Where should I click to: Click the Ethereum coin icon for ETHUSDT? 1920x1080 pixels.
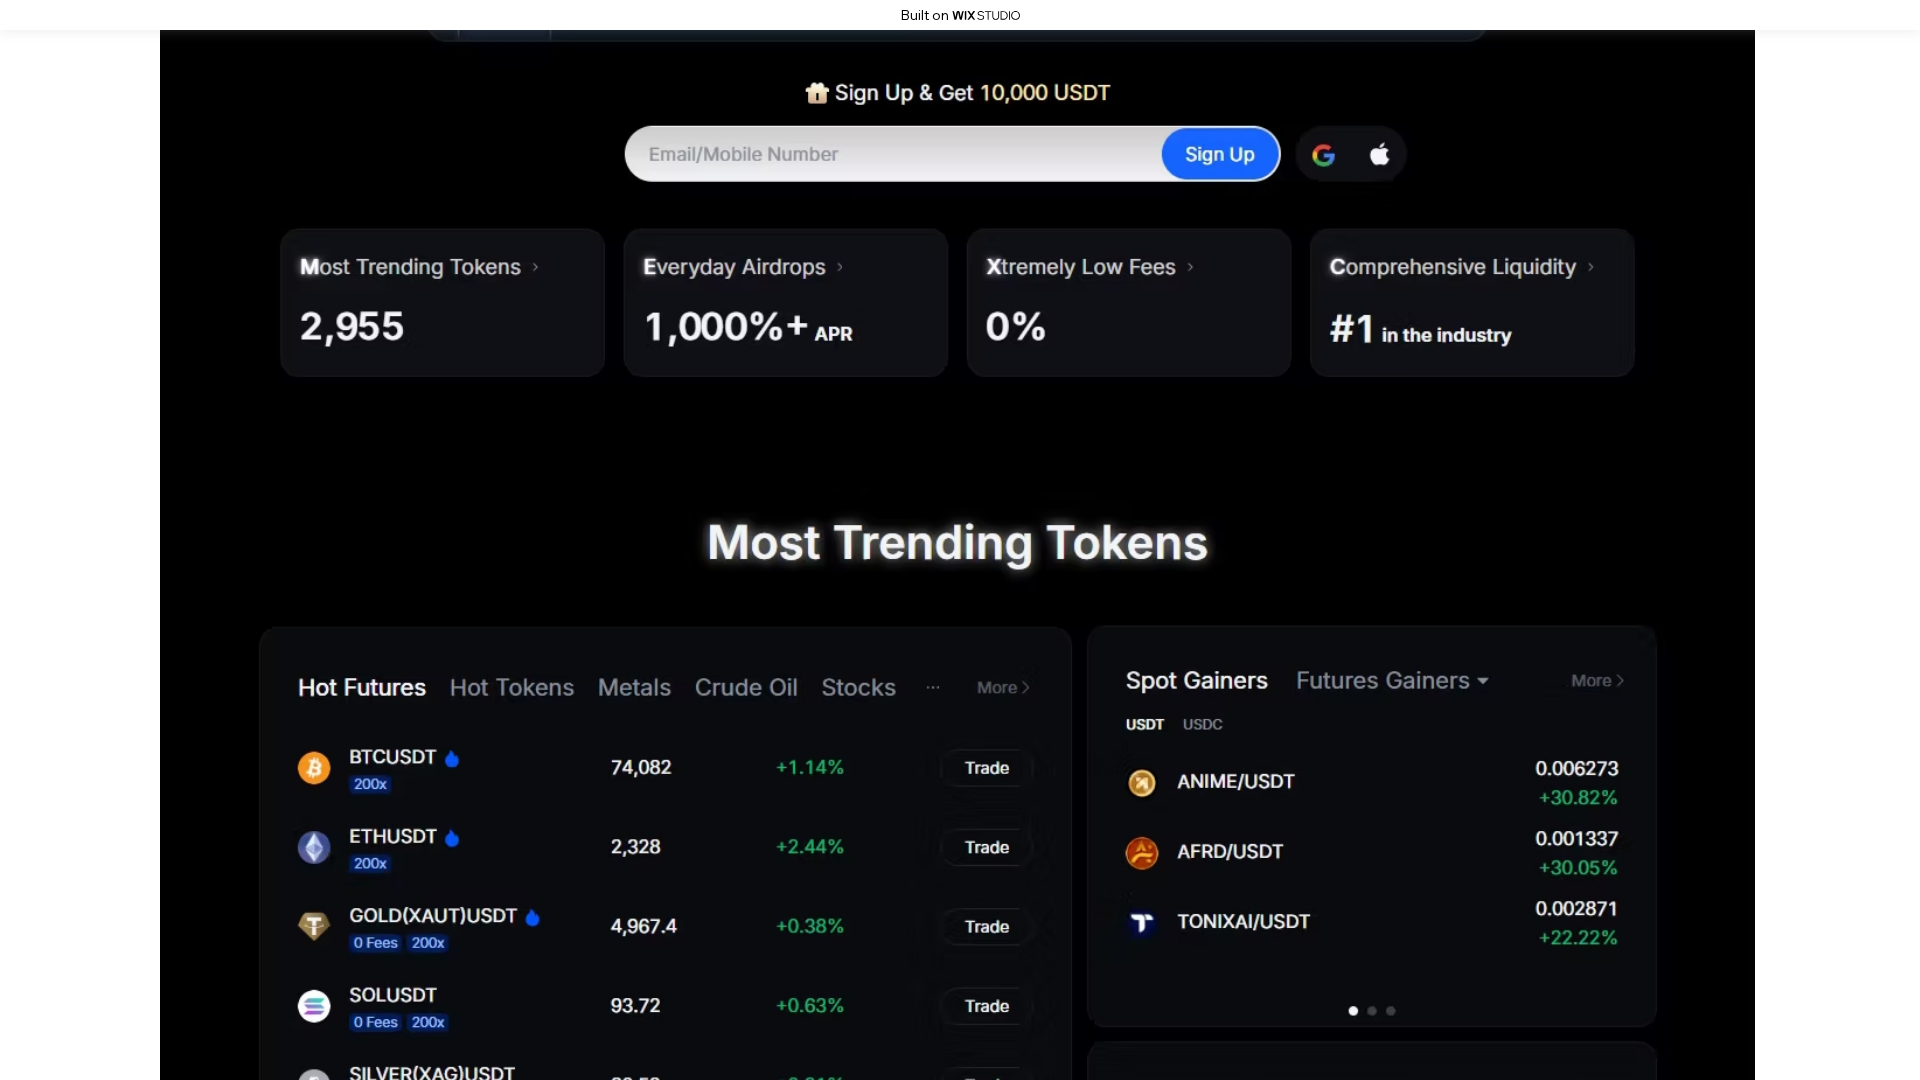click(x=314, y=848)
